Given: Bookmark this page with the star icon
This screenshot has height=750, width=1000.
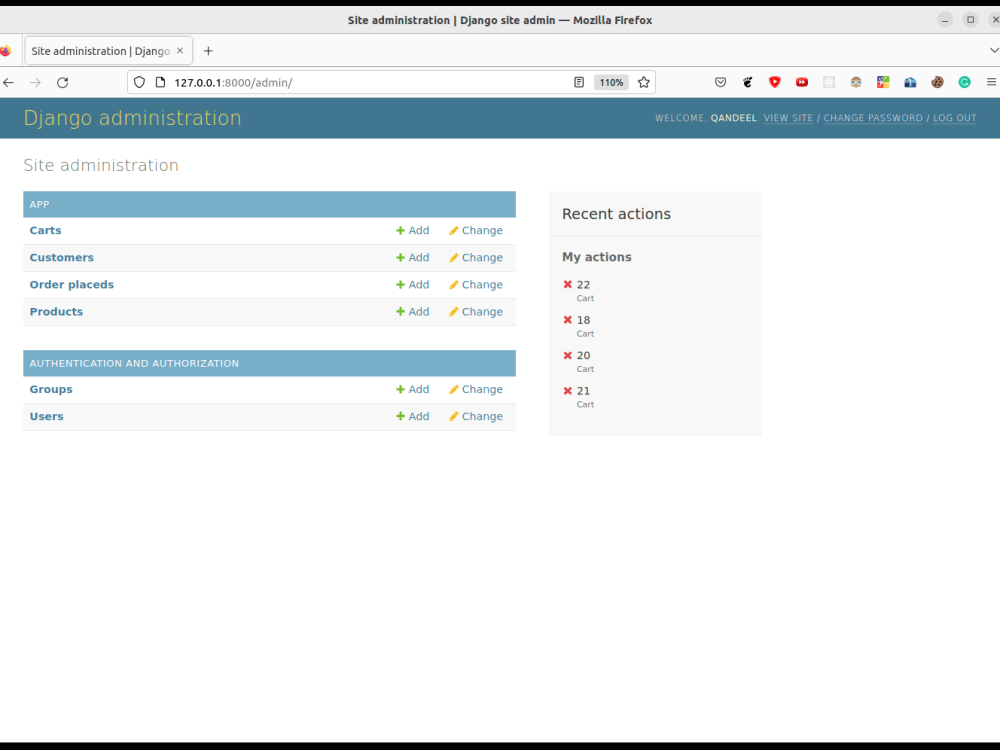Looking at the screenshot, I should pyautogui.click(x=643, y=82).
